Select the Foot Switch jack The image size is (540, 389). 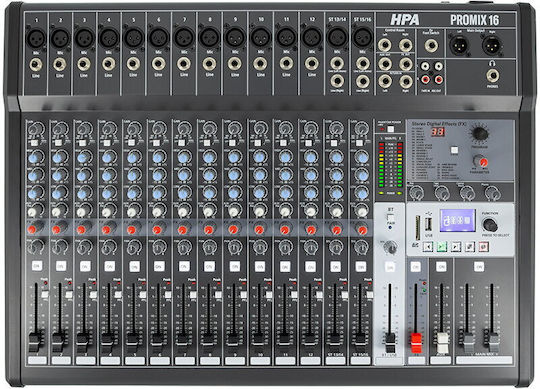[x=431, y=45]
